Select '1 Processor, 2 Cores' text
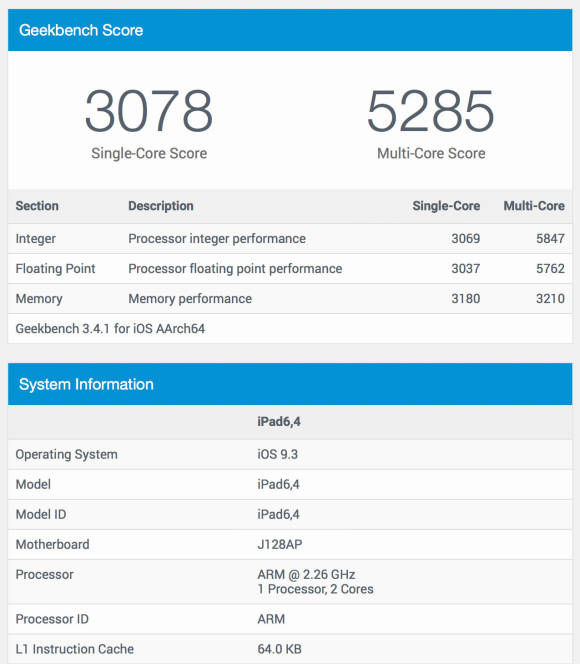This screenshot has width=580, height=664. point(315,589)
